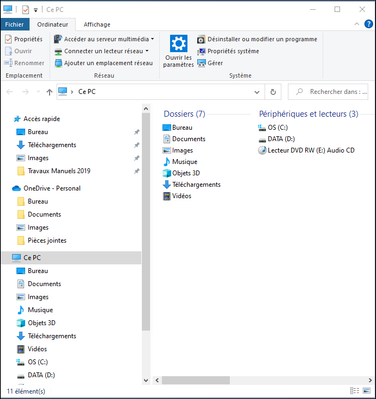This screenshot has width=376, height=399.
Task: Select Documents folder in Dossiers list
Action: [184, 139]
